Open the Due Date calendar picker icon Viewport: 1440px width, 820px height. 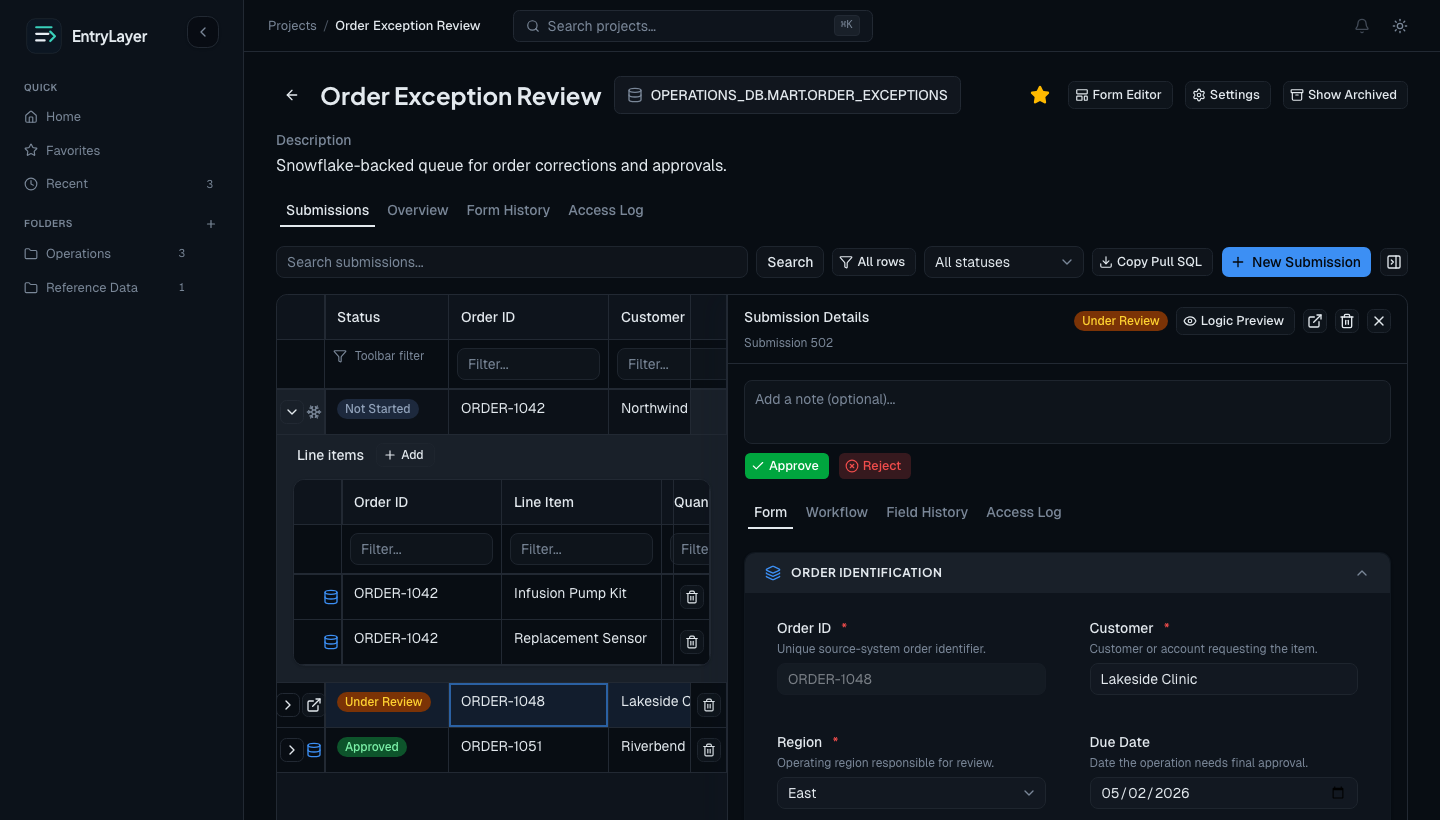coord(1338,793)
